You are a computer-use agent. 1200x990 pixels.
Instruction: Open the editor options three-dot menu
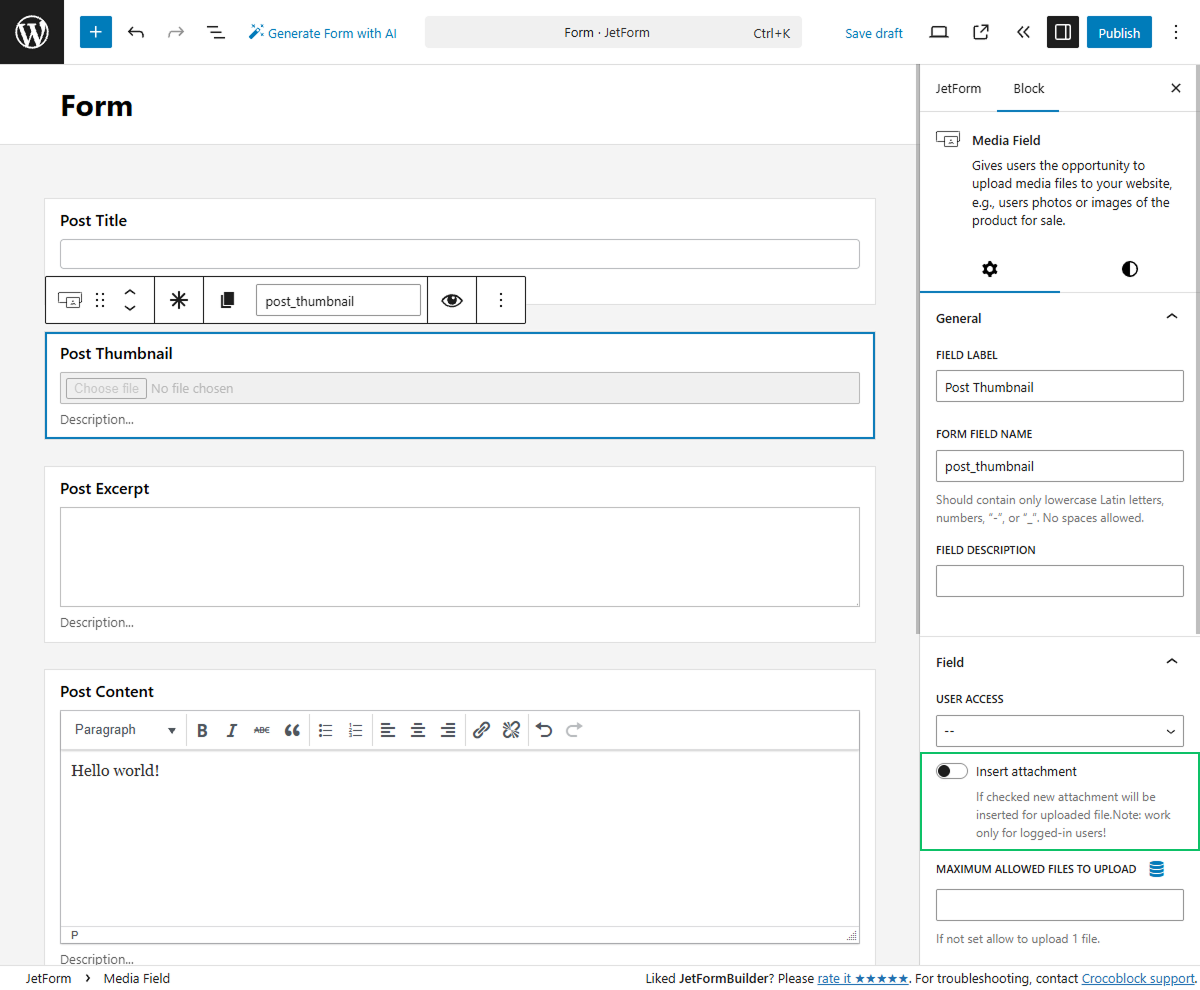(1176, 32)
